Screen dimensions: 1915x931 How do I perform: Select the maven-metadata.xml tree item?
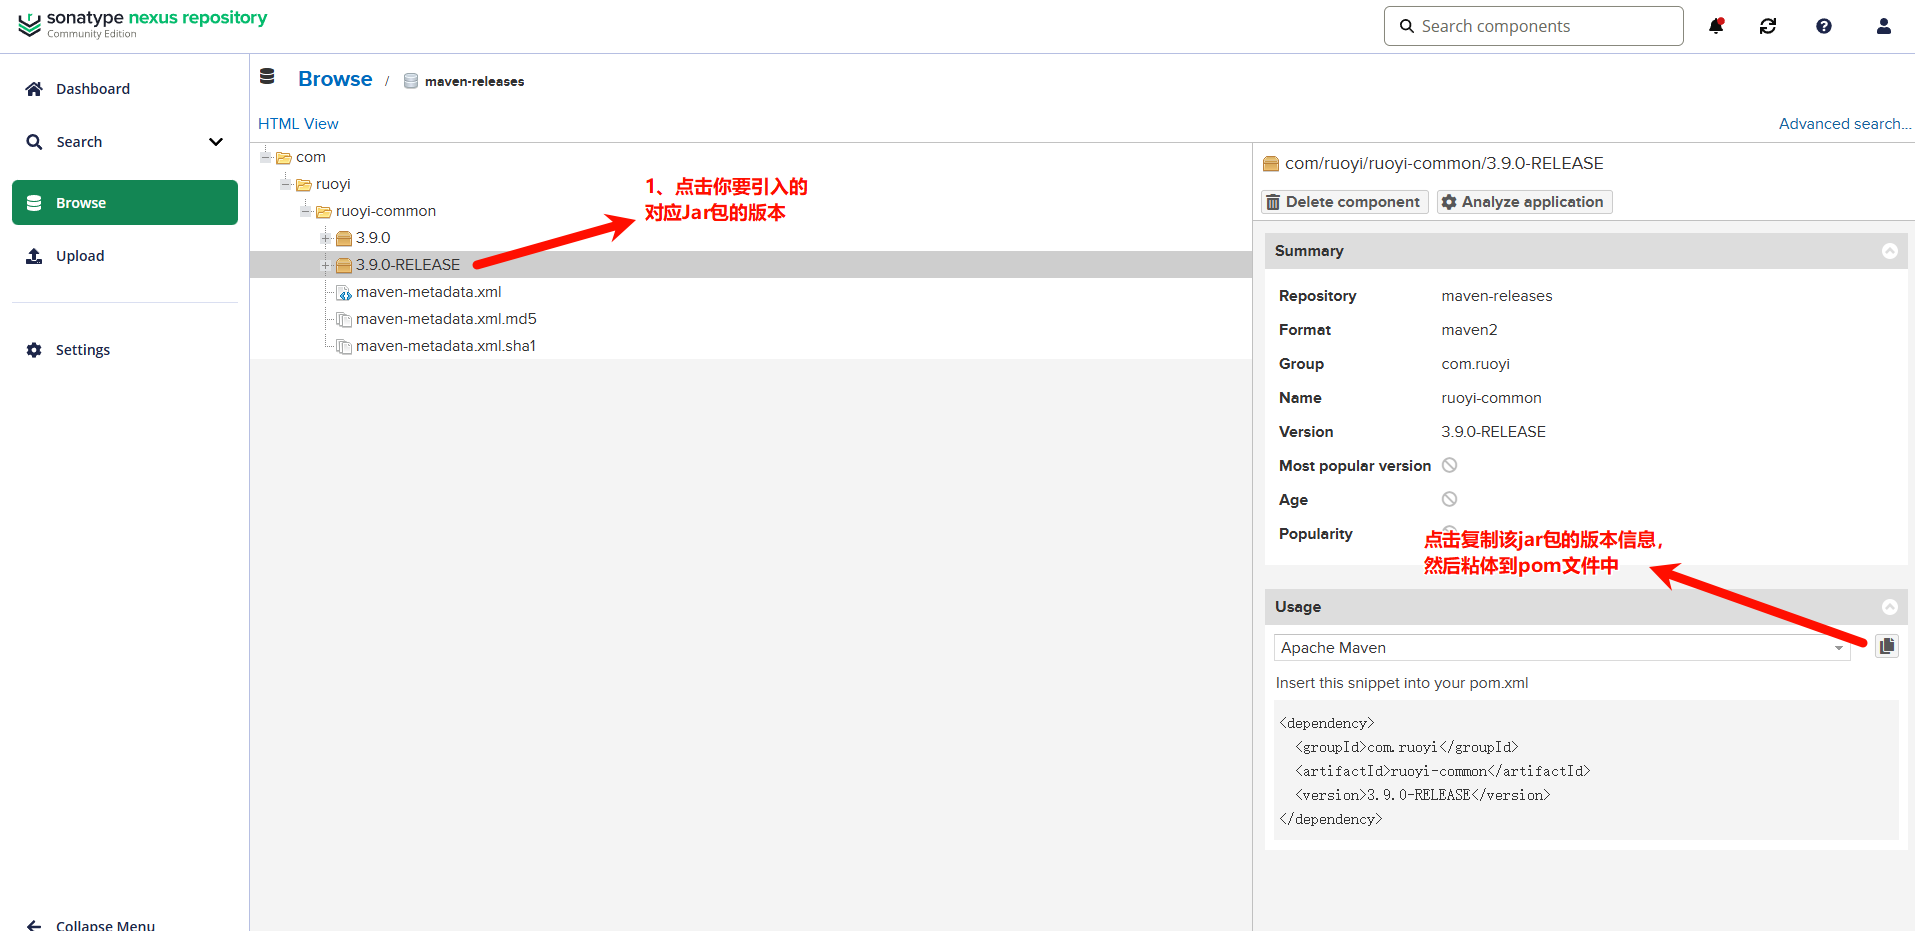pyautogui.click(x=429, y=292)
